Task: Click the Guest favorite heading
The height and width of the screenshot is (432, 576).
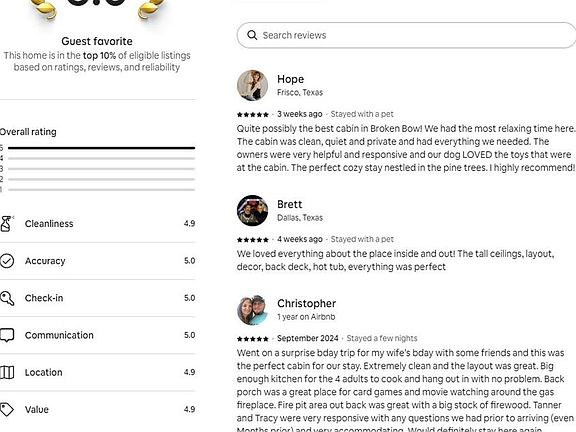Action: pyautogui.click(x=97, y=41)
